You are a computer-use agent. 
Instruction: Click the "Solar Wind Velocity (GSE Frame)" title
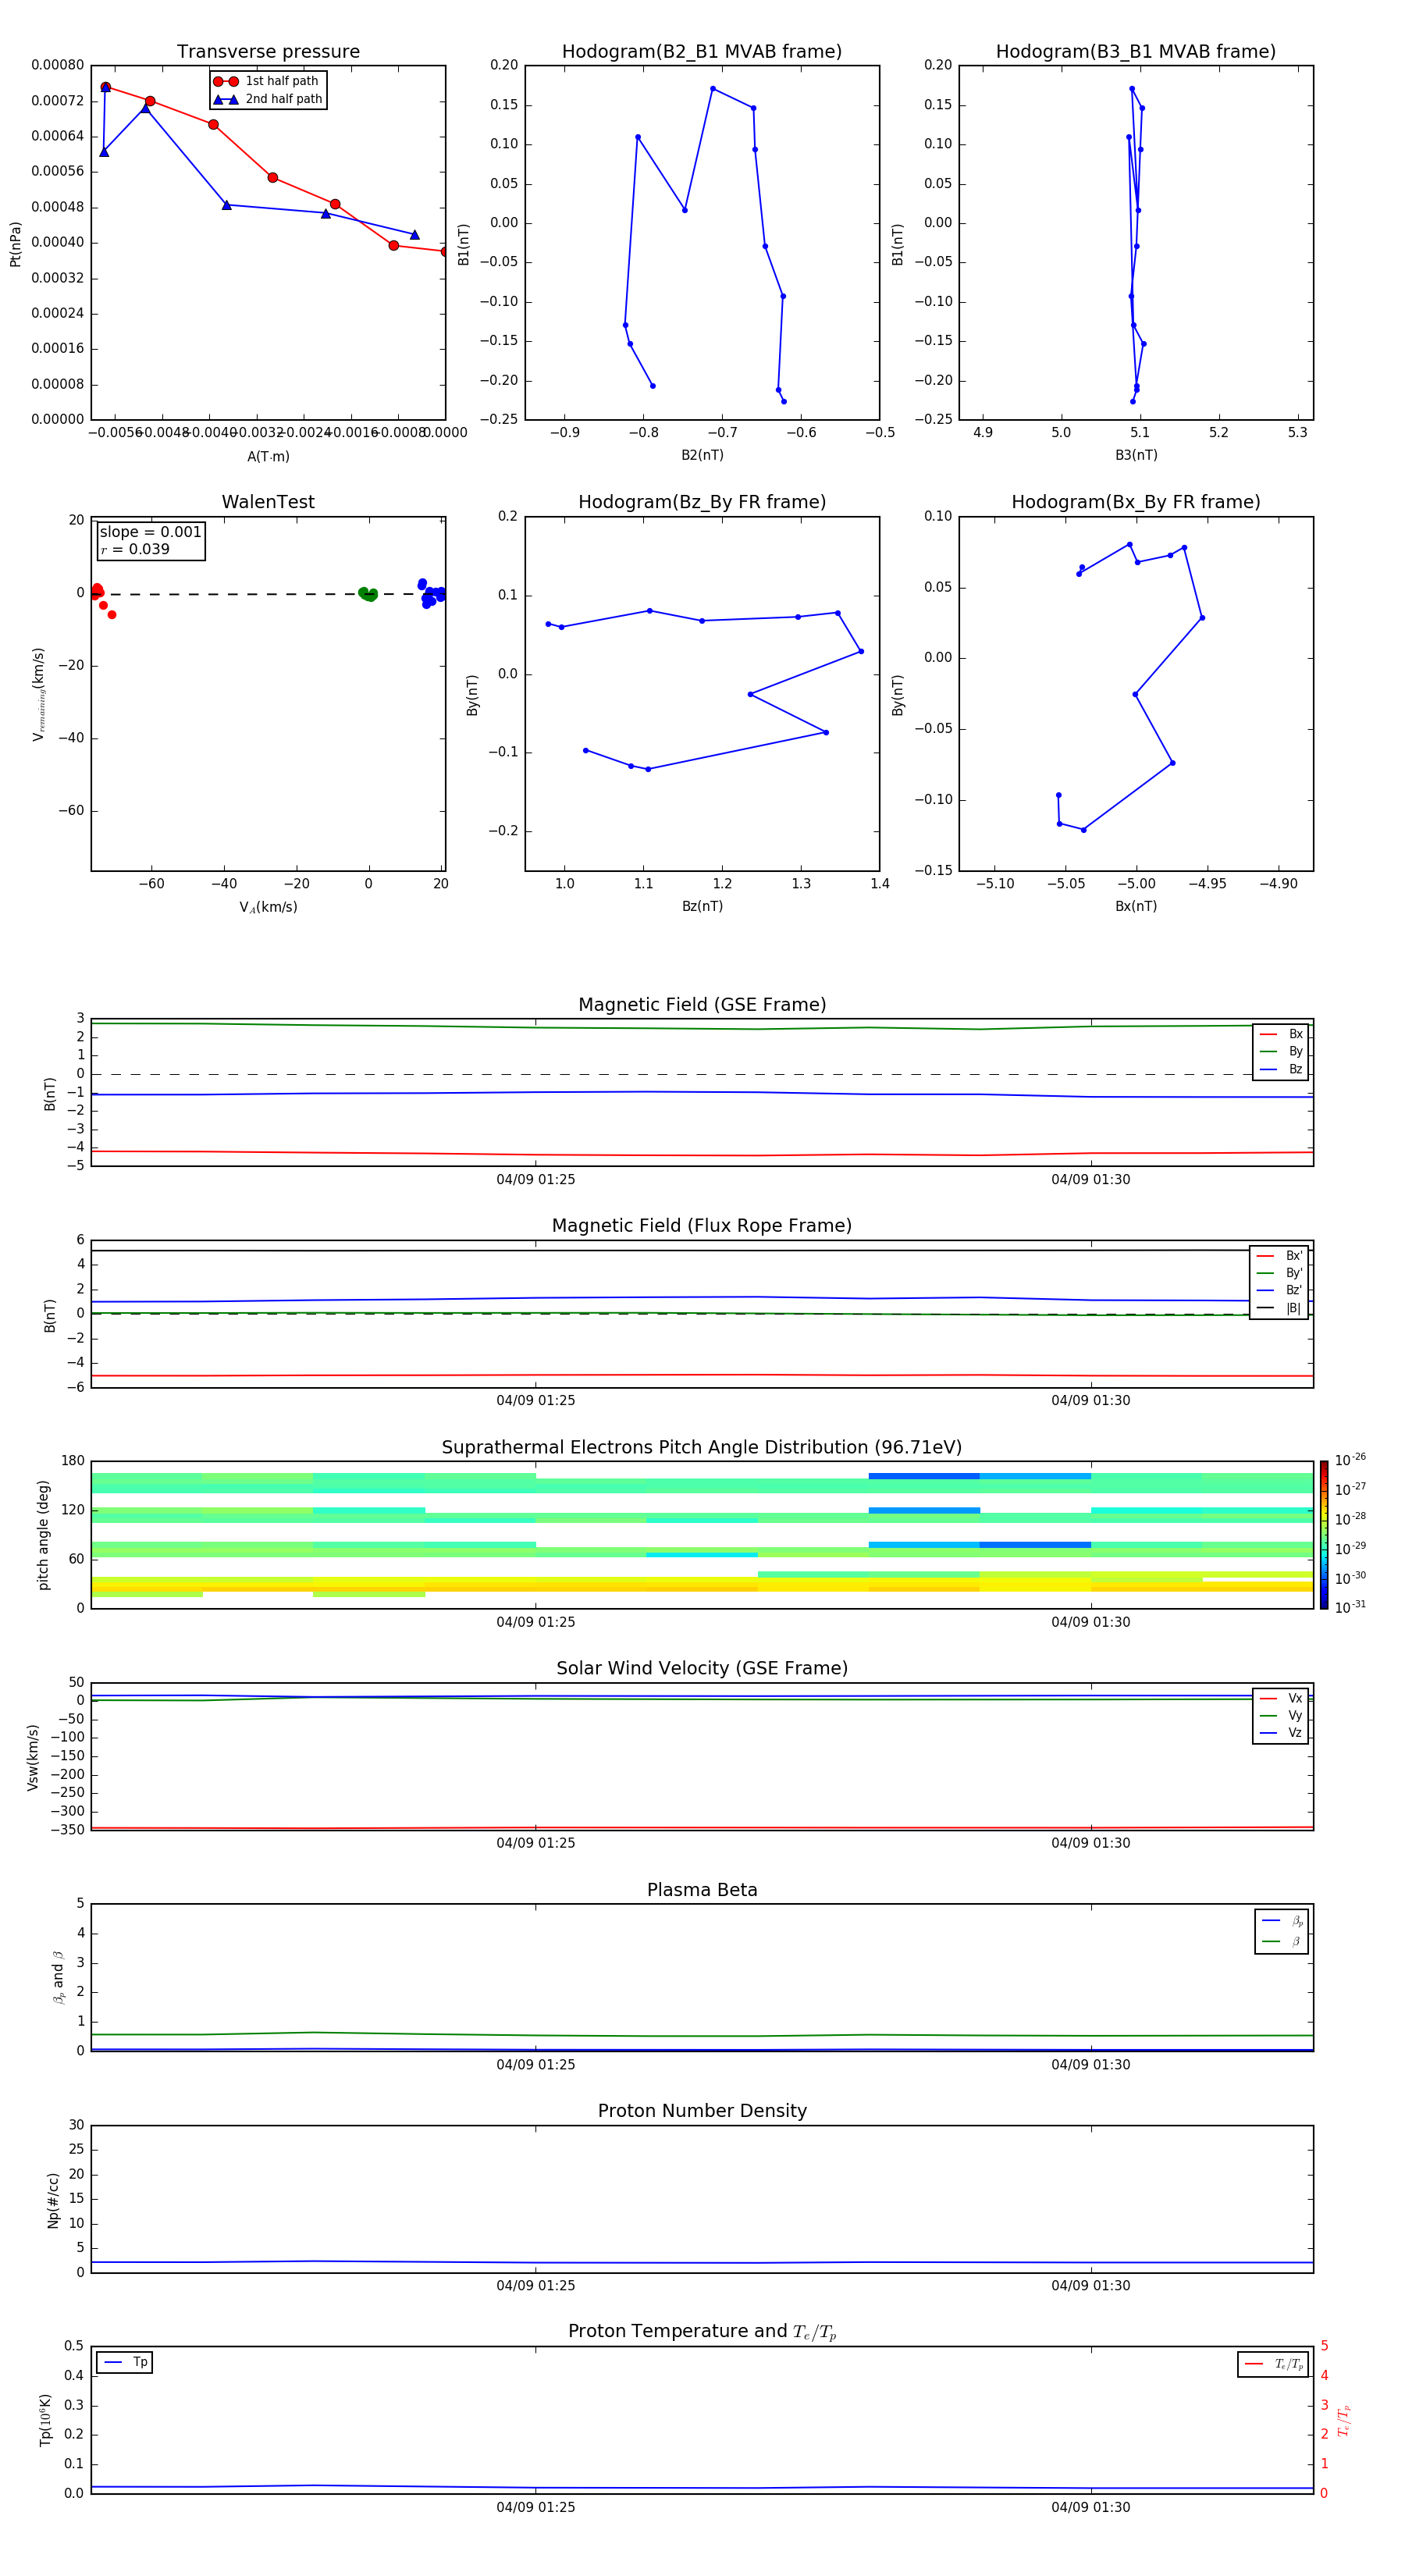702,1668
